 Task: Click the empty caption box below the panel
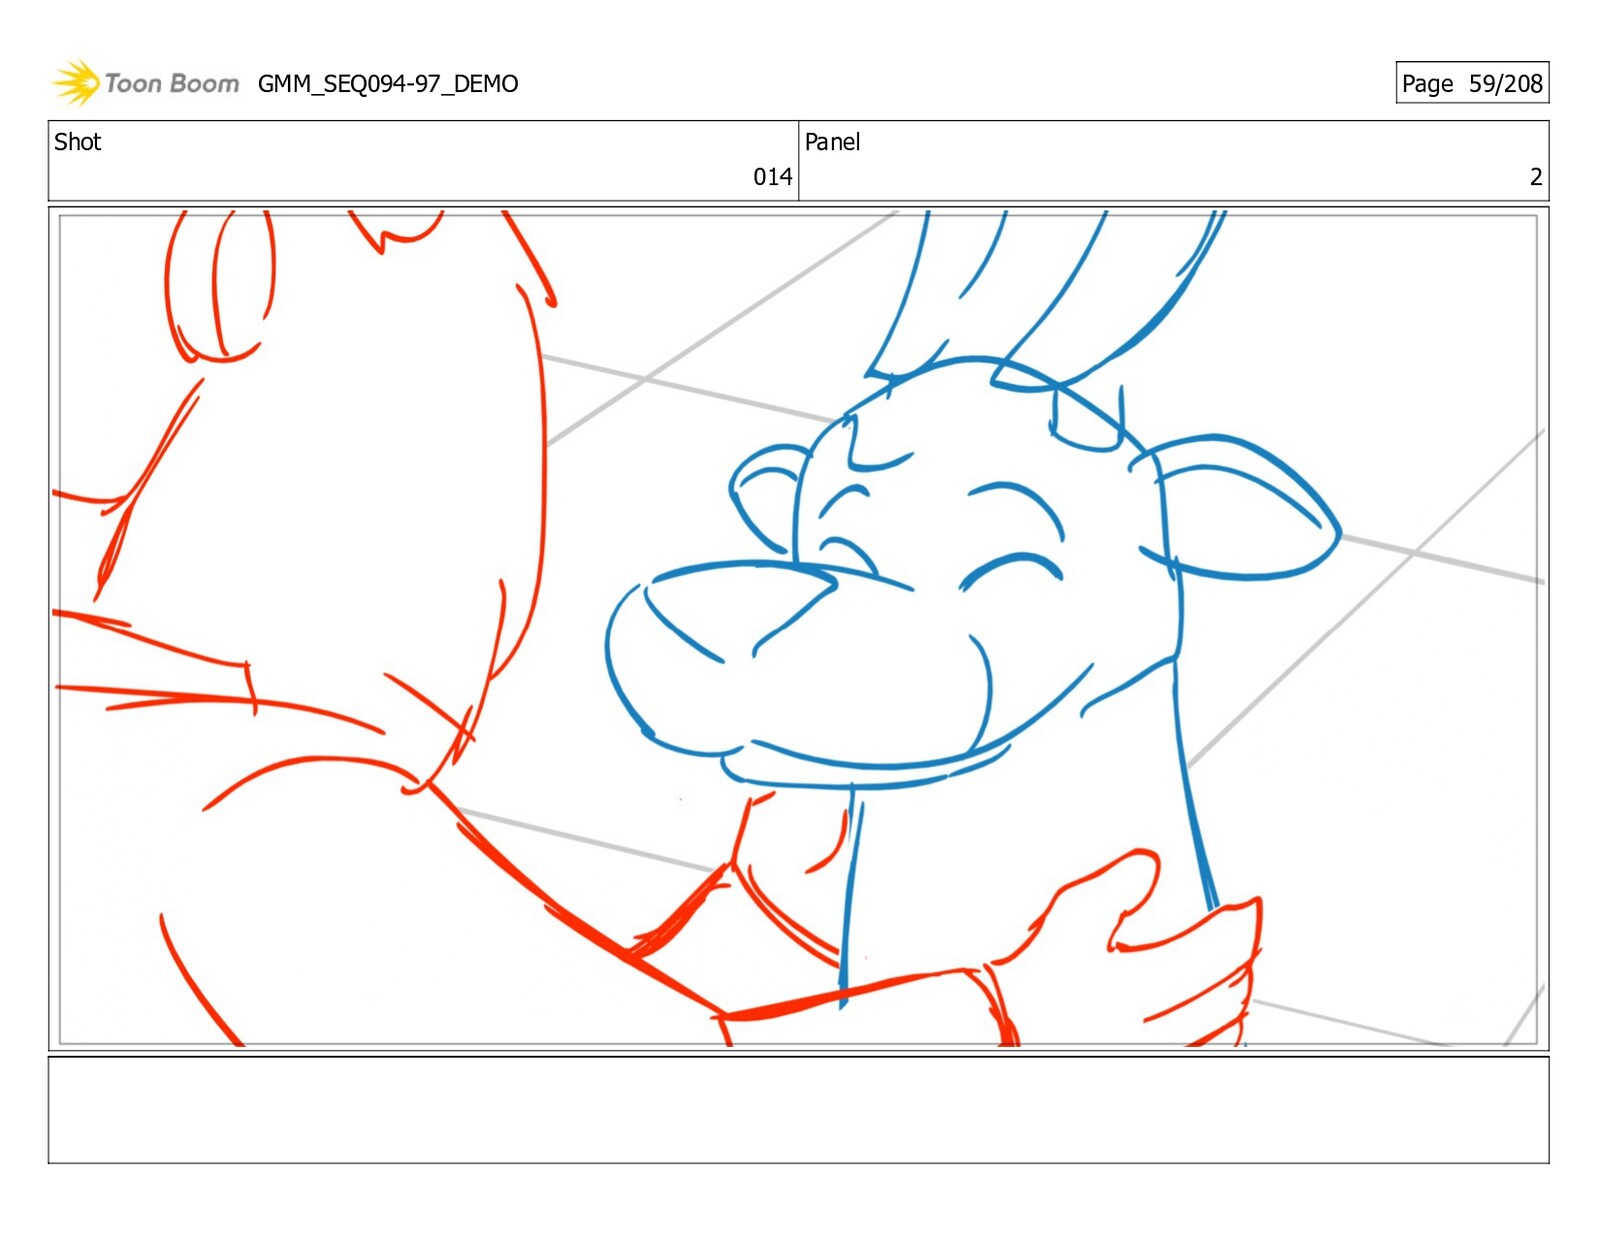798,1110
